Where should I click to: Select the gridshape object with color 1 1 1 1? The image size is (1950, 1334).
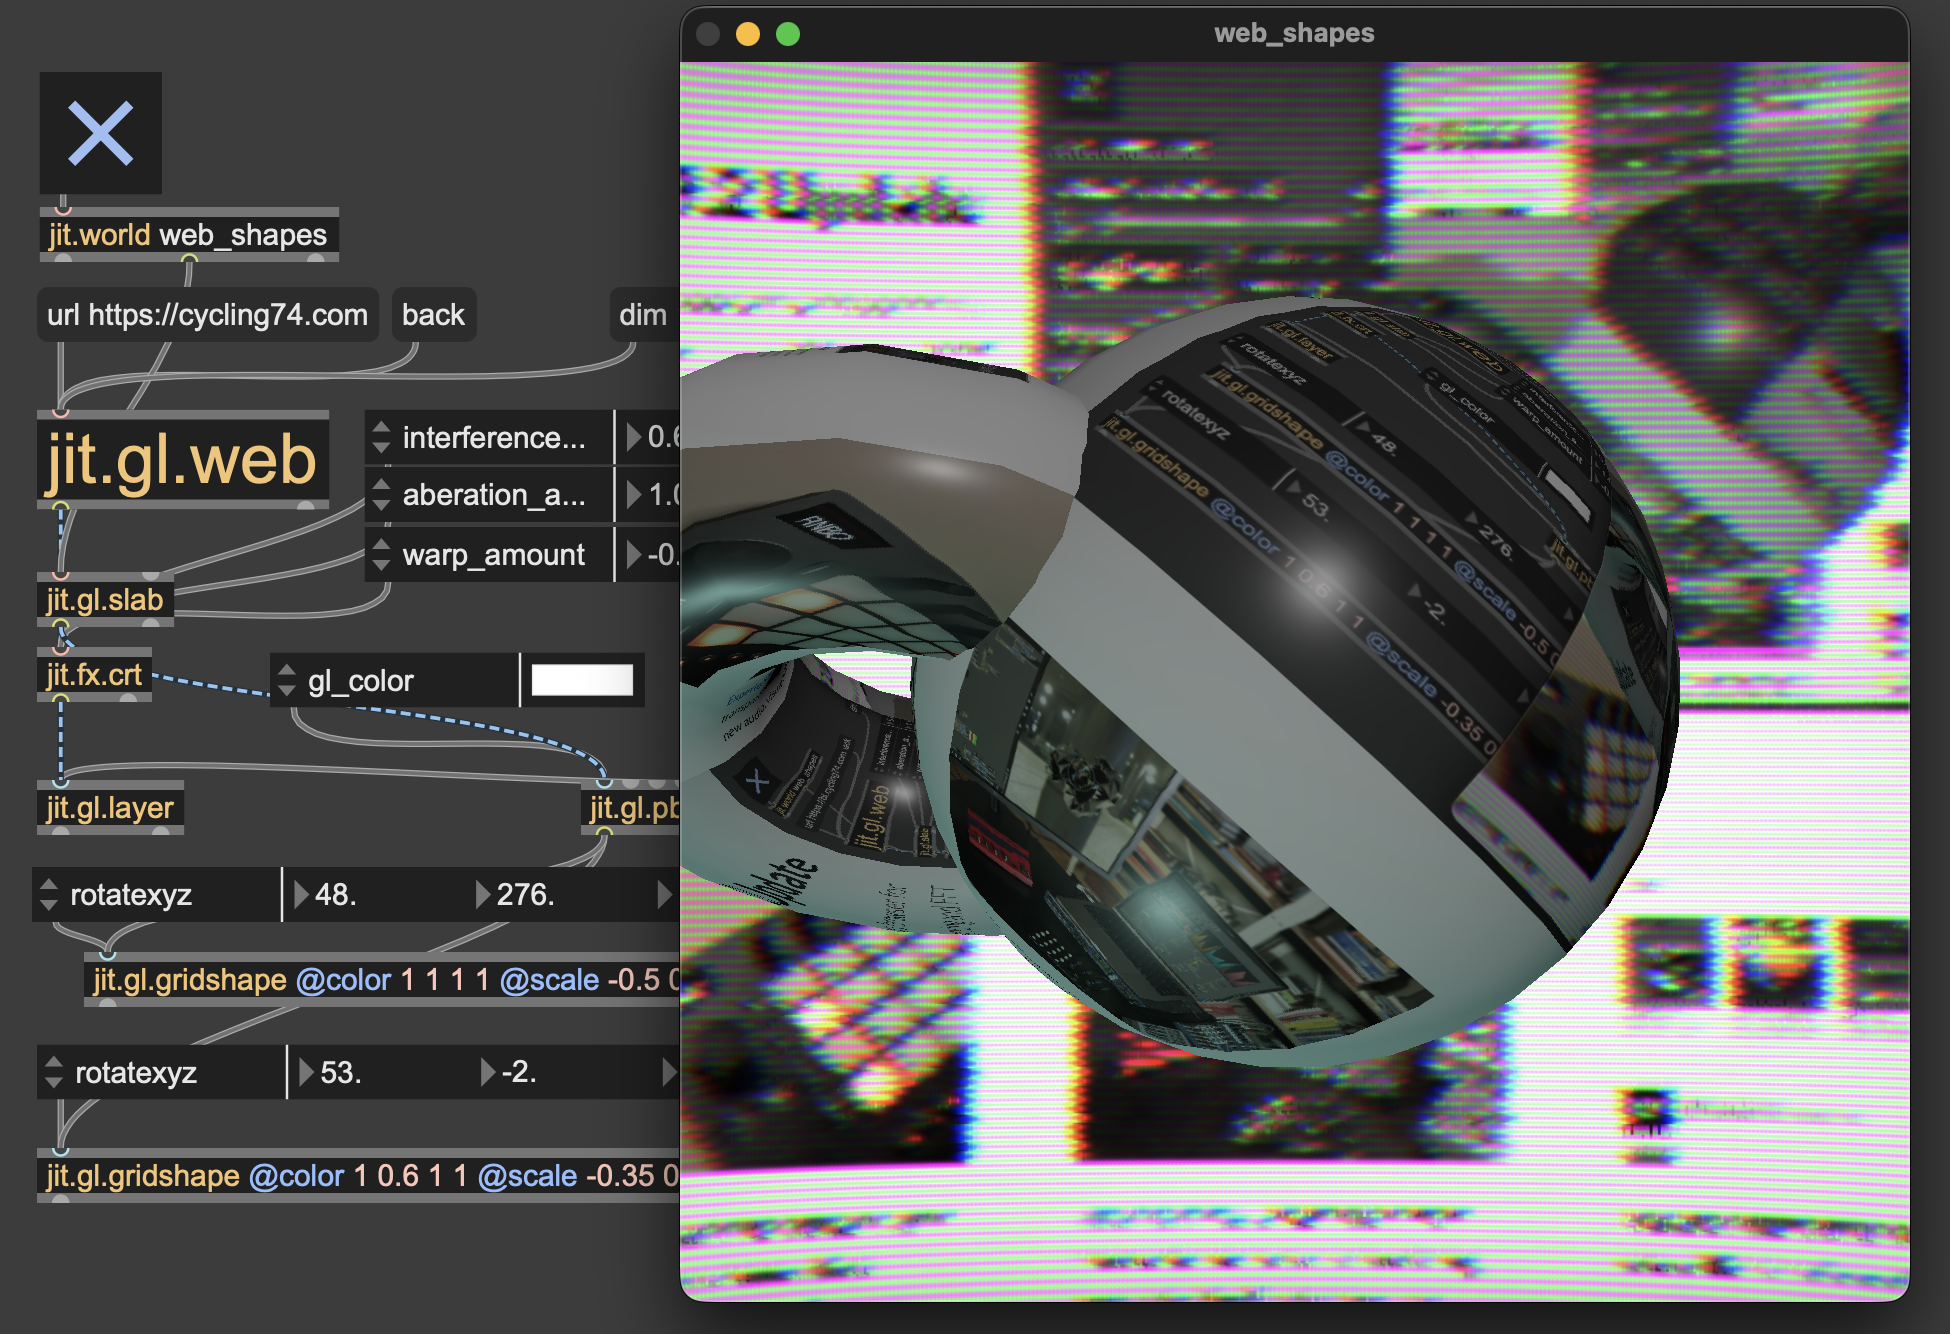click(383, 980)
